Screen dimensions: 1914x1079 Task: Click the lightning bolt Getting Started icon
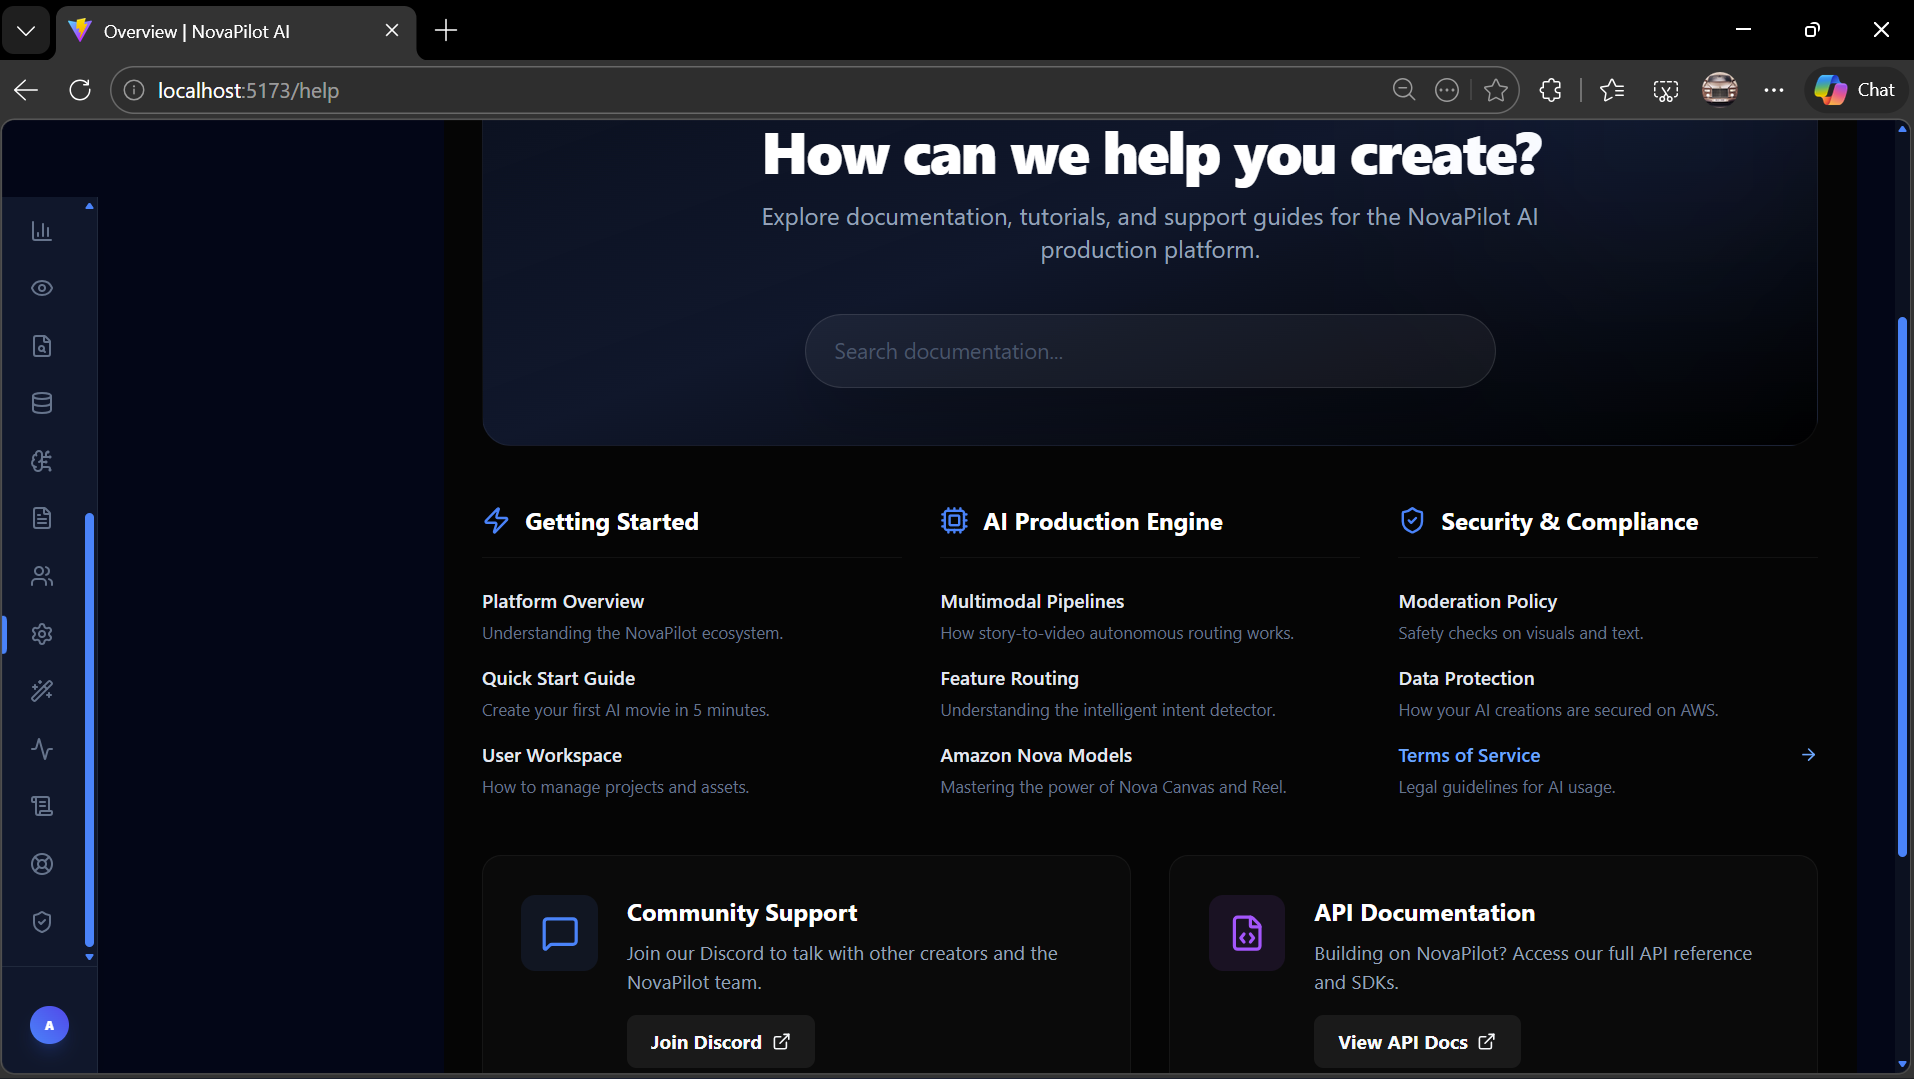[x=497, y=521]
